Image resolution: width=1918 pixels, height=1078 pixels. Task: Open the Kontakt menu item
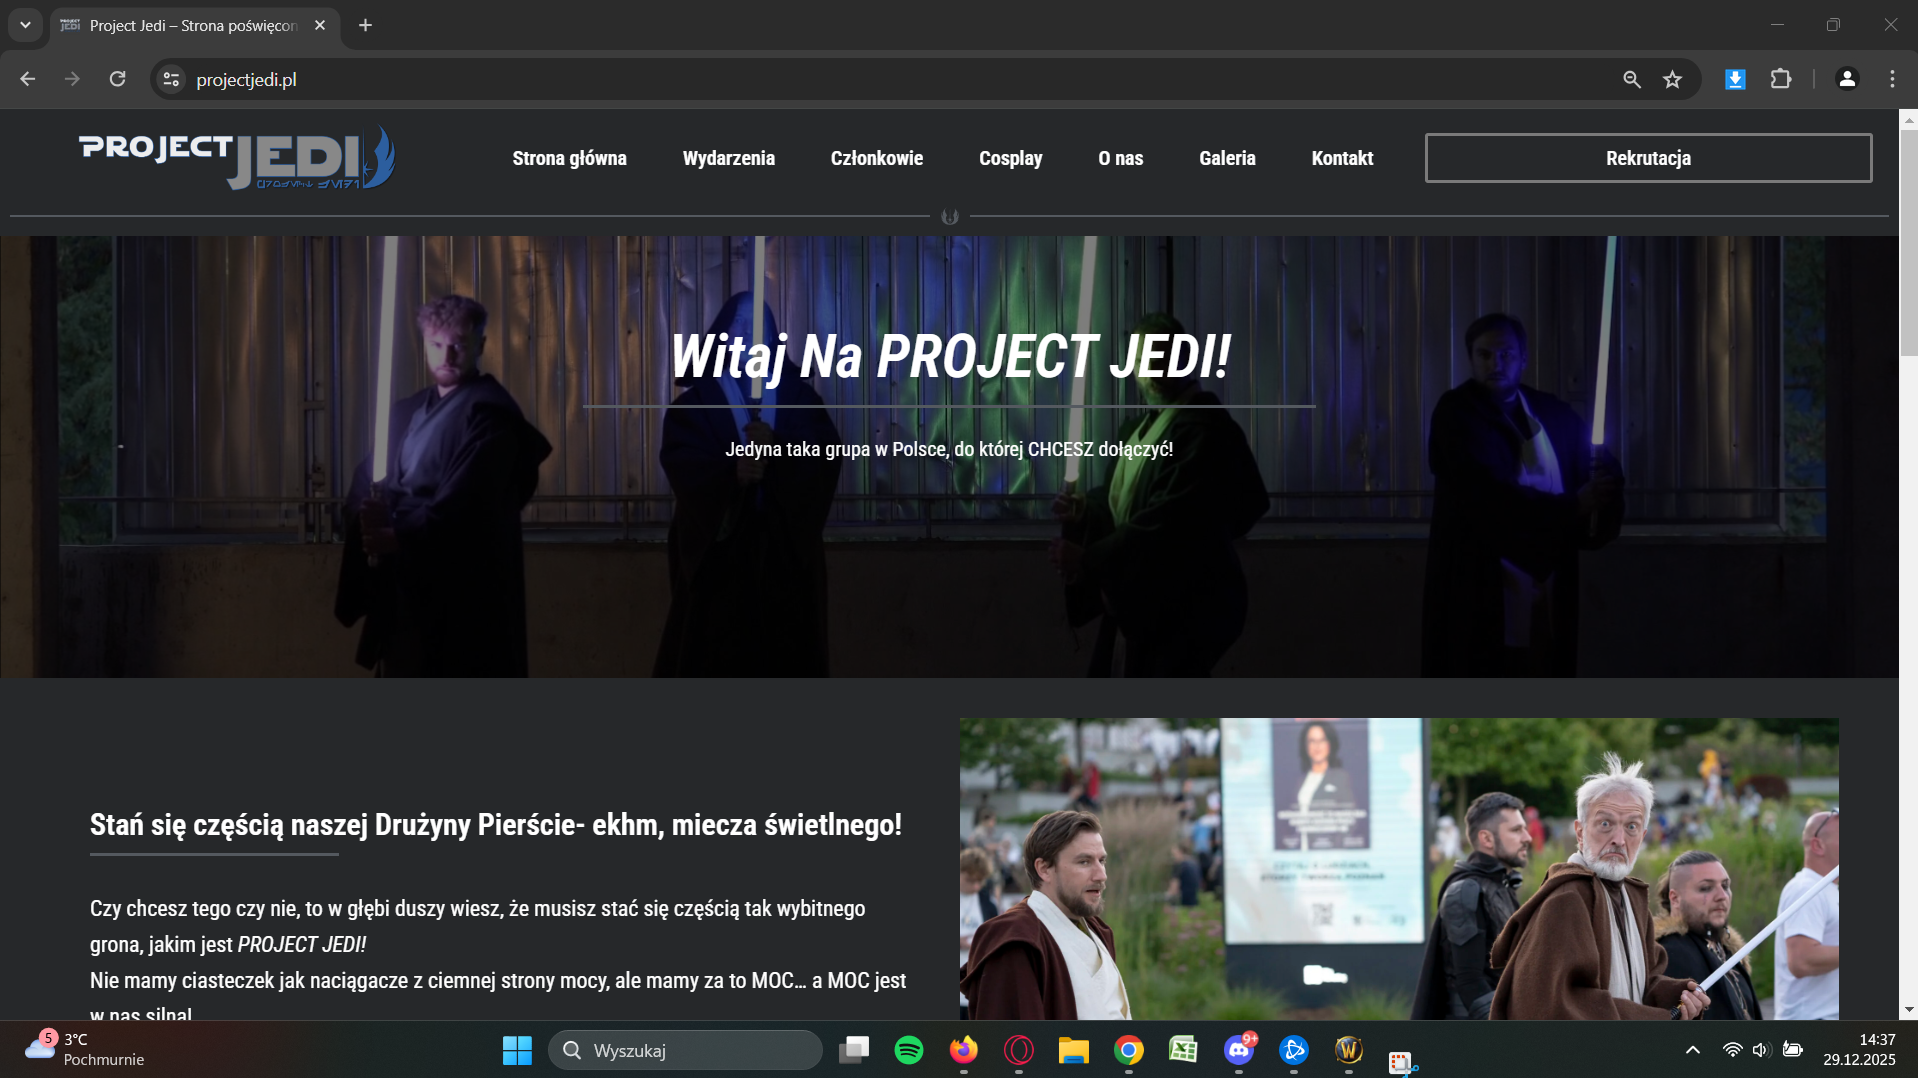(x=1342, y=158)
